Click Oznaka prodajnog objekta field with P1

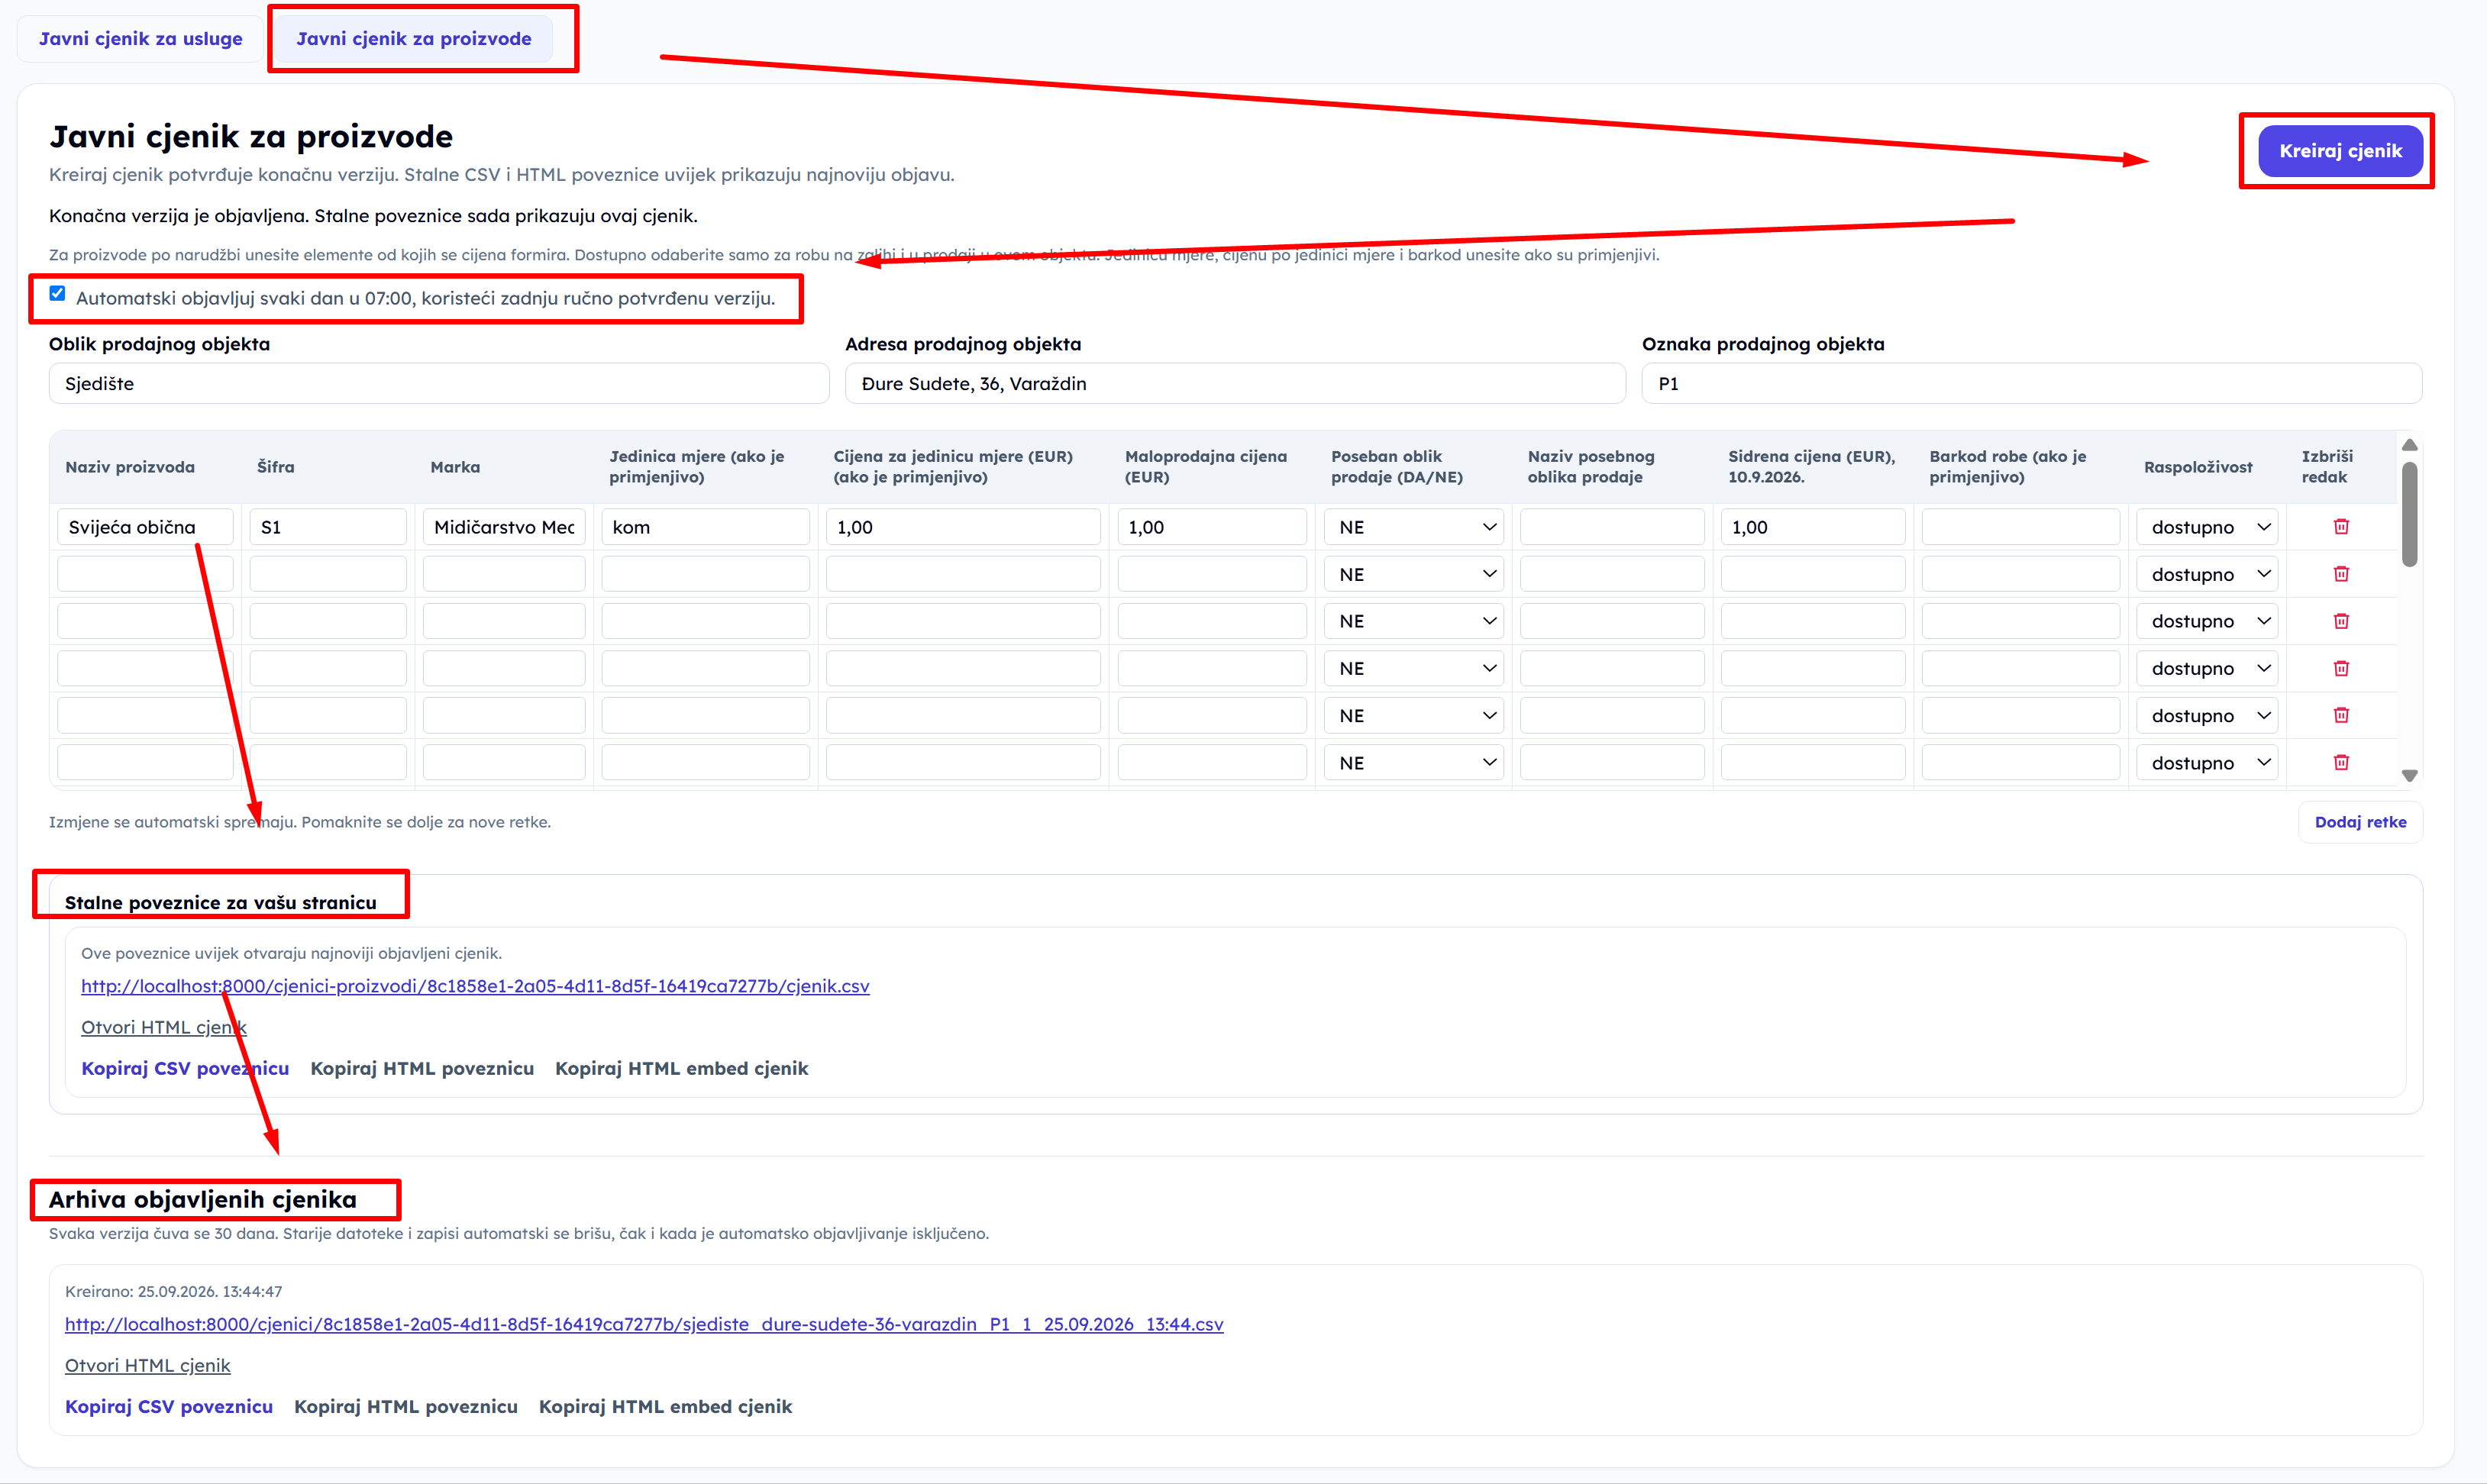point(2032,383)
